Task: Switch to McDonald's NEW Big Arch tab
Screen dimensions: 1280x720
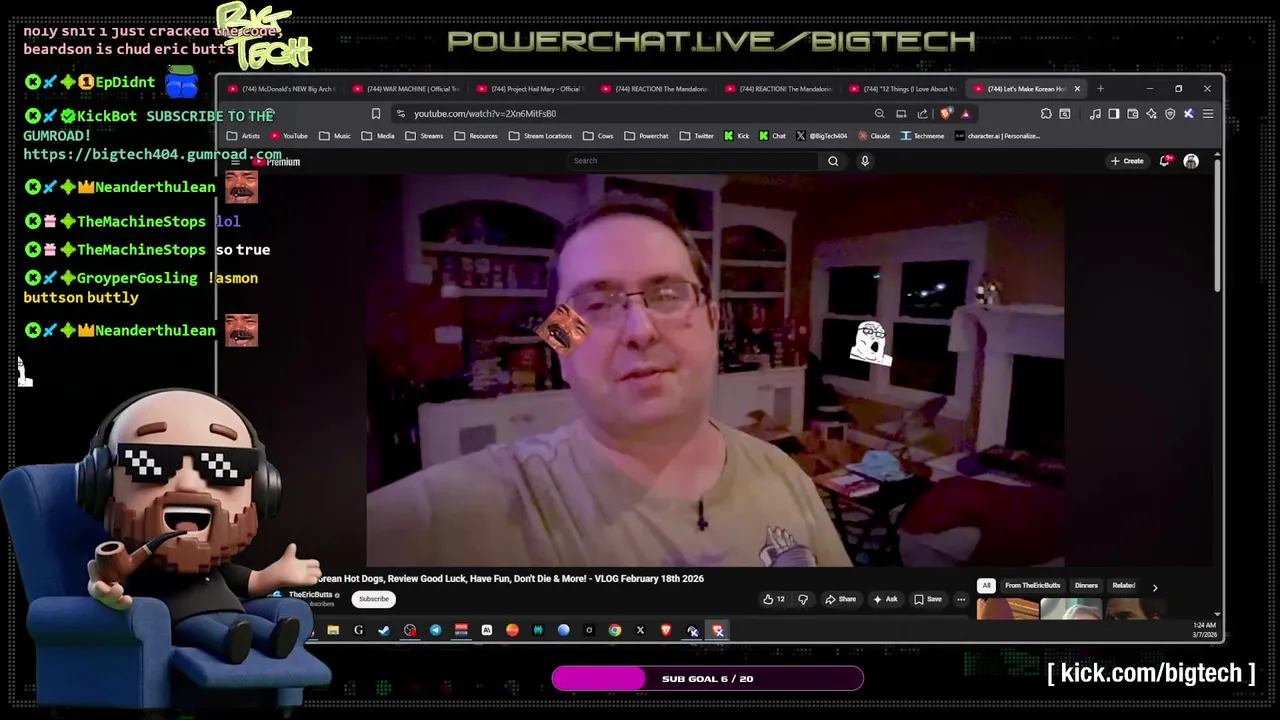Action: 280,89
